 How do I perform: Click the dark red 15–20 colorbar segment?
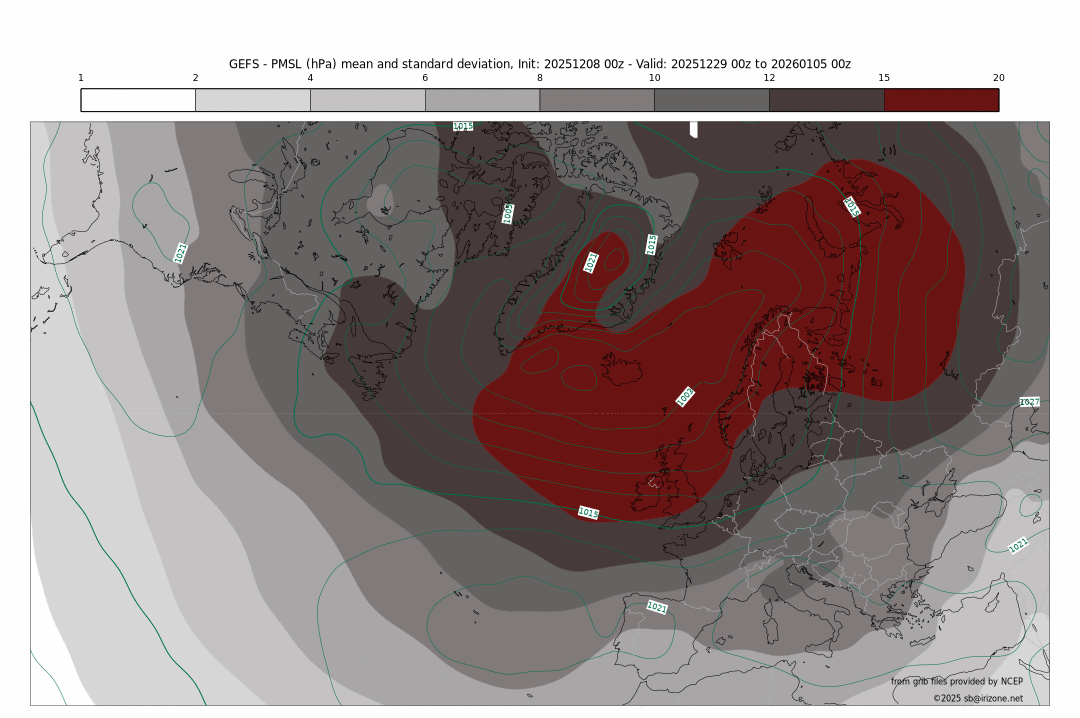click(x=941, y=100)
